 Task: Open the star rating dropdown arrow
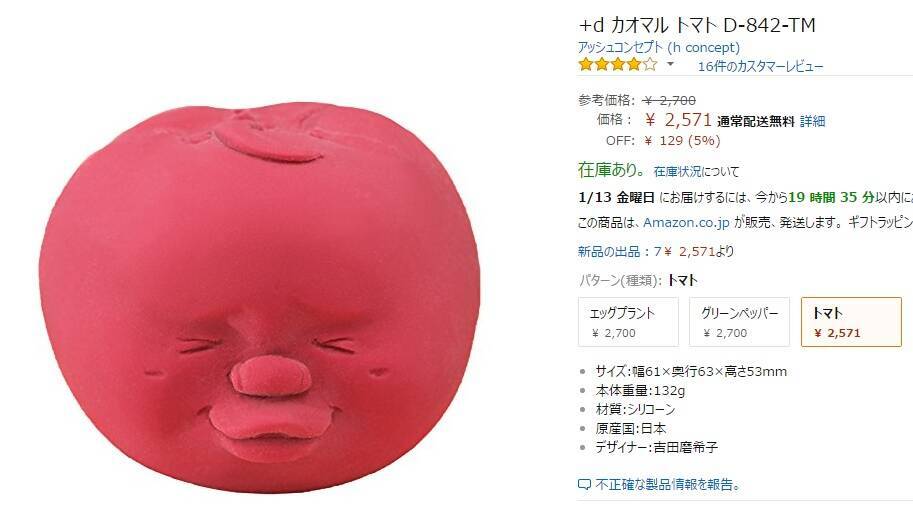point(670,64)
